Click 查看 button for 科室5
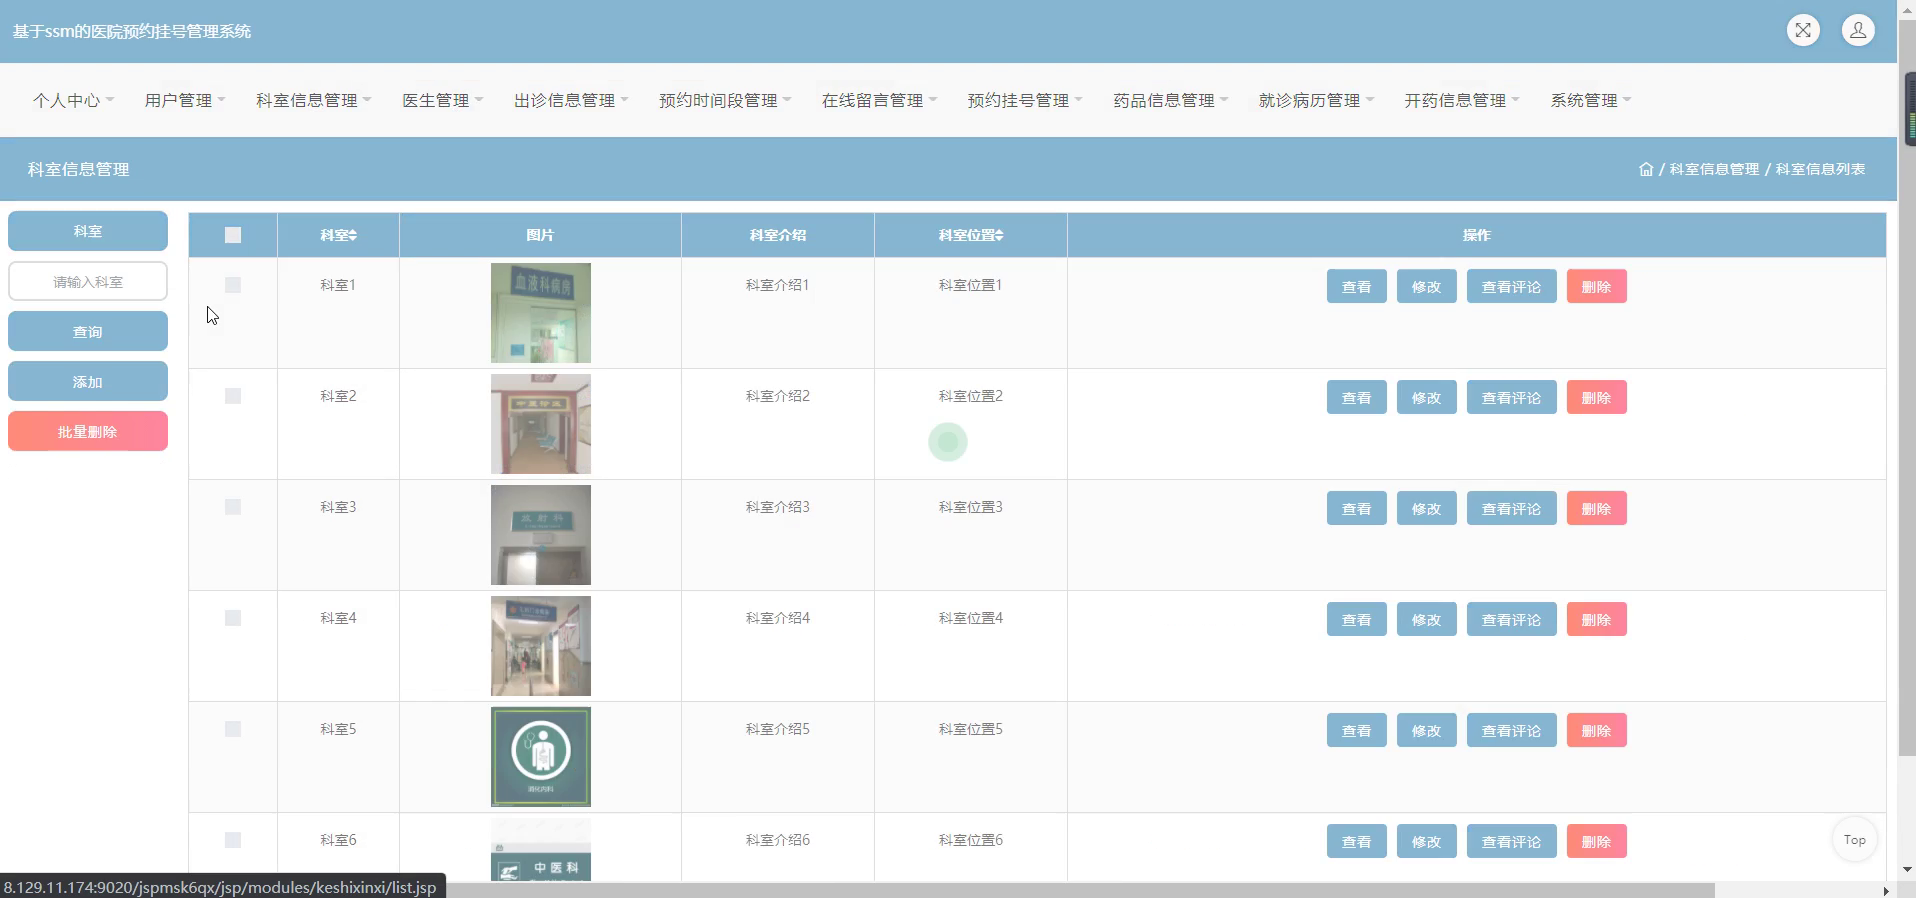 point(1356,730)
